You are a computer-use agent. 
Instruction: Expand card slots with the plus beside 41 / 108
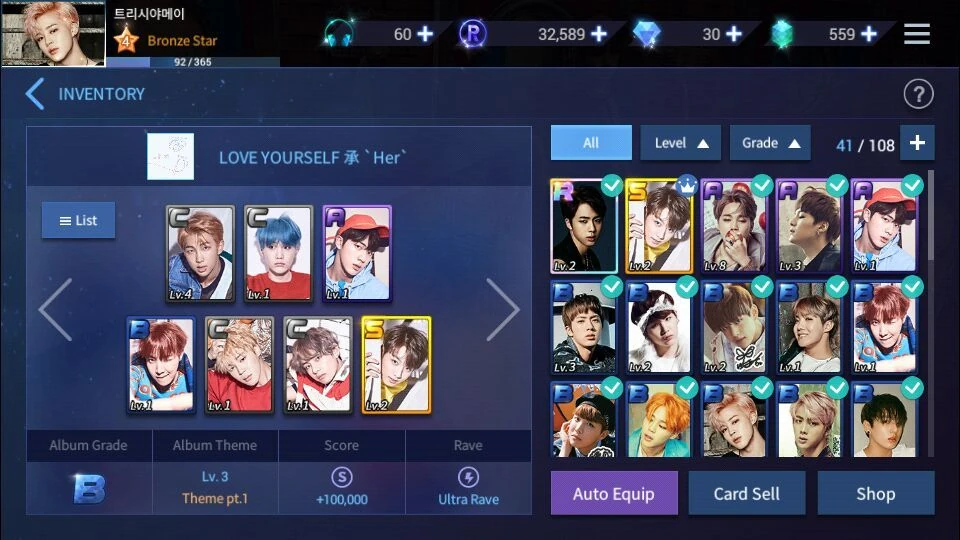(917, 143)
